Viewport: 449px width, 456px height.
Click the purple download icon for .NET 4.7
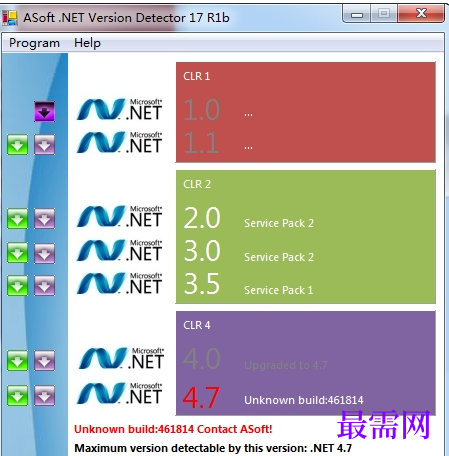pos(44,396)
